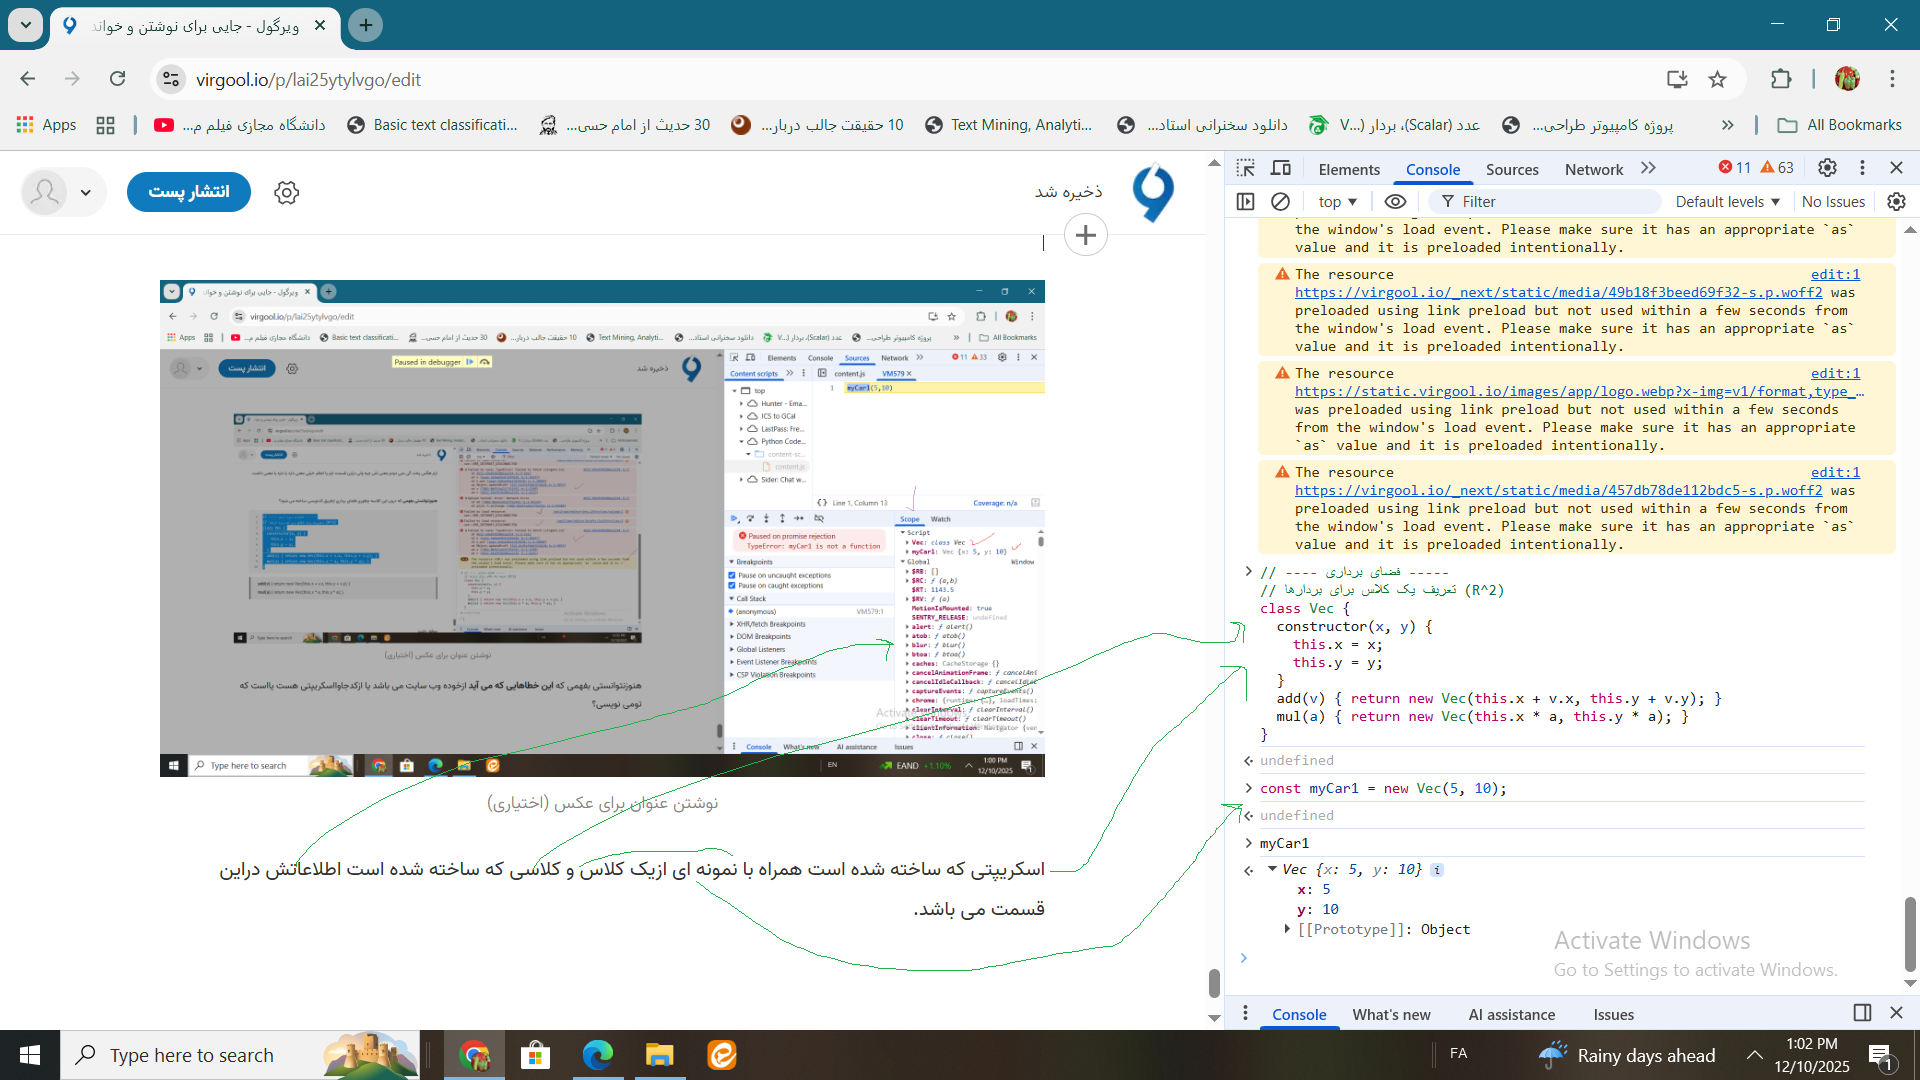Click the Virgool post settings gear
Screen dimensions: 1920x1080
(287, 192)
